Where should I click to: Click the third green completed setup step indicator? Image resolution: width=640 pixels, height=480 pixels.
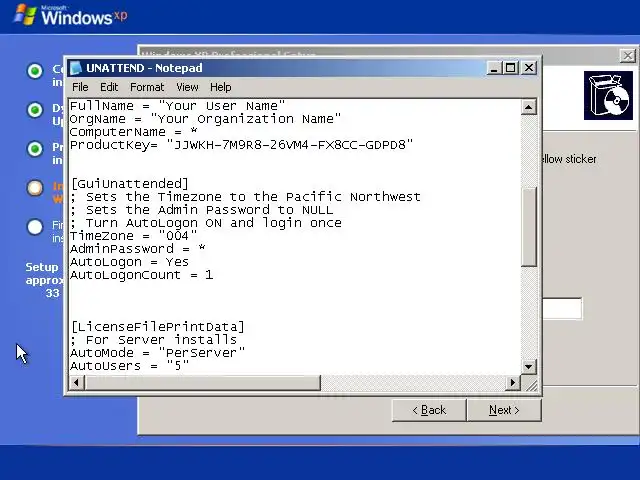[x=35, y=149]
